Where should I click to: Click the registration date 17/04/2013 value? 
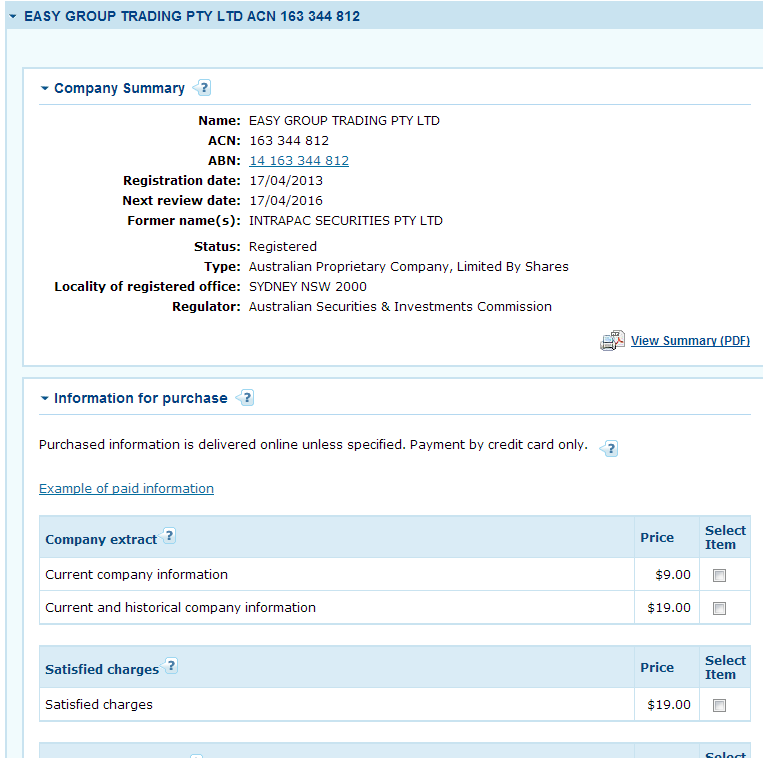click(286, 180)
